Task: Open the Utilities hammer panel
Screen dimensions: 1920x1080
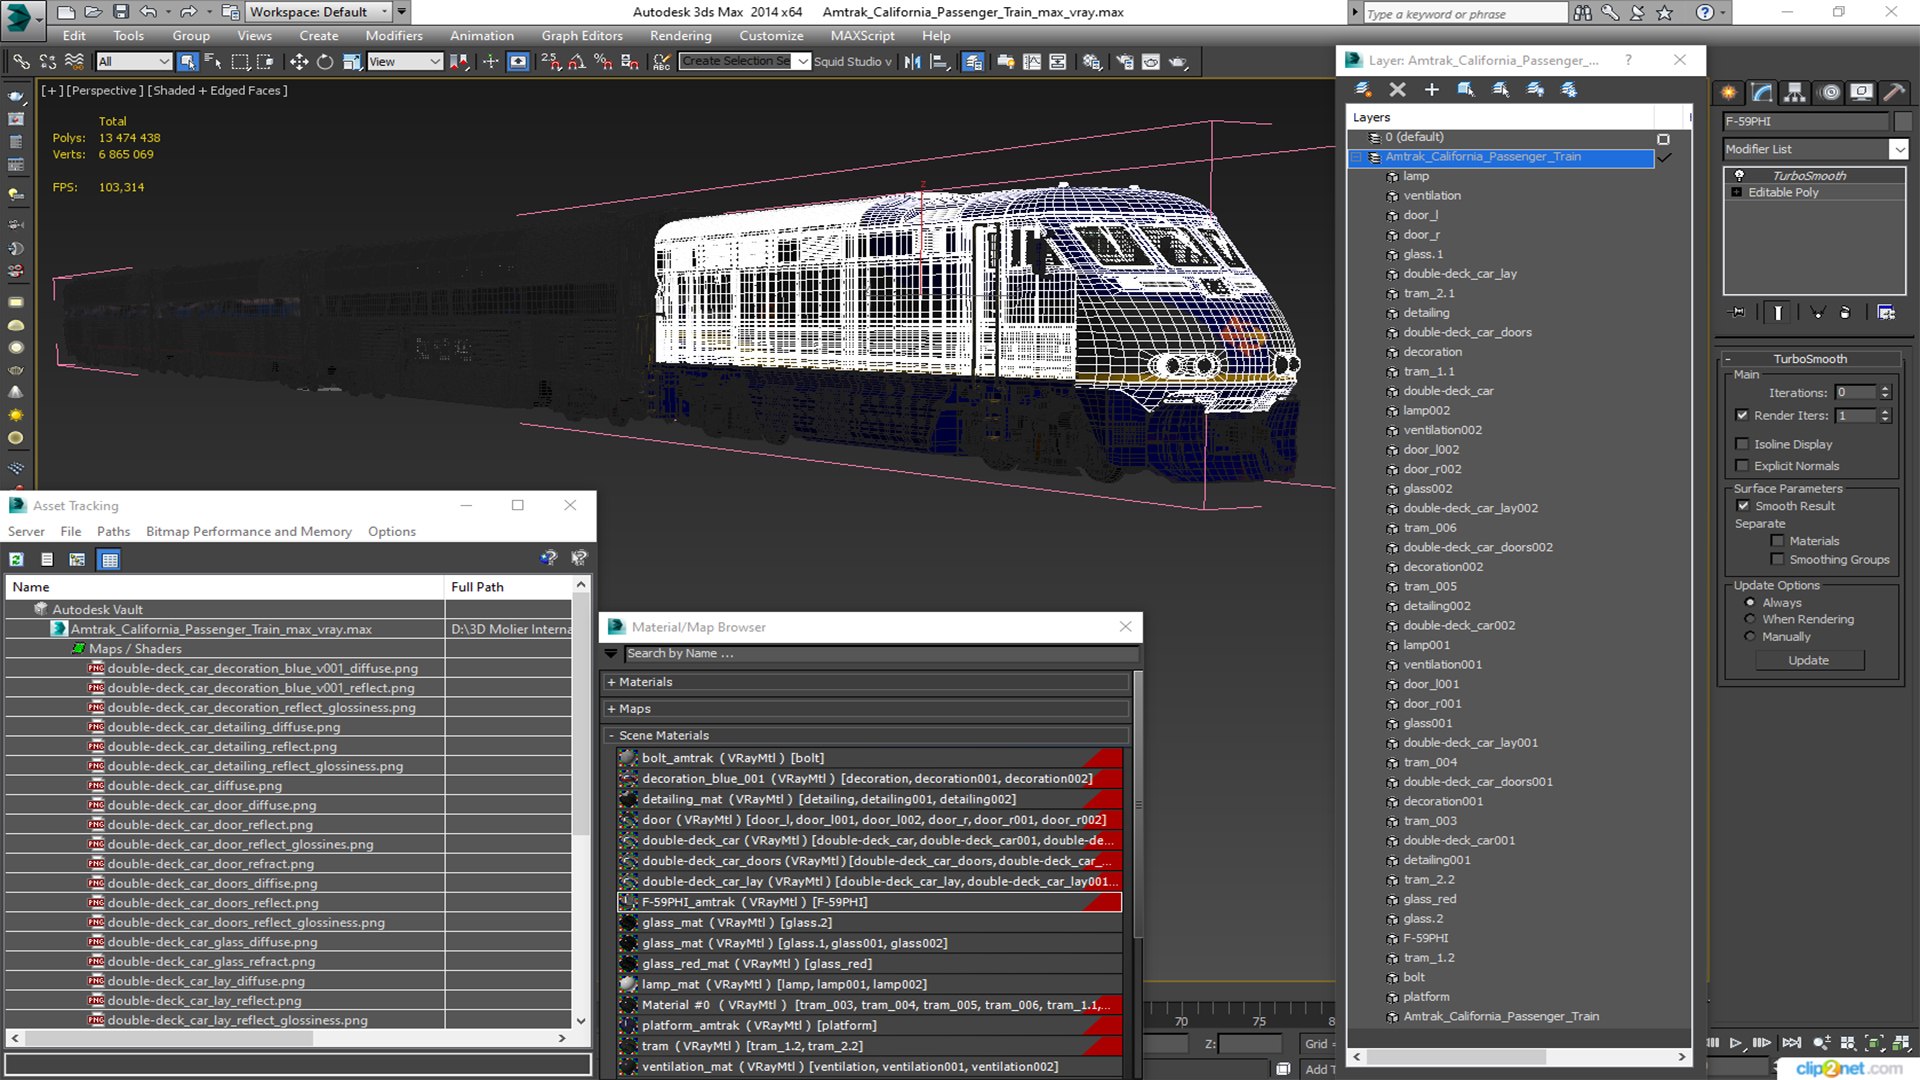Action: tap(1894, 92)
